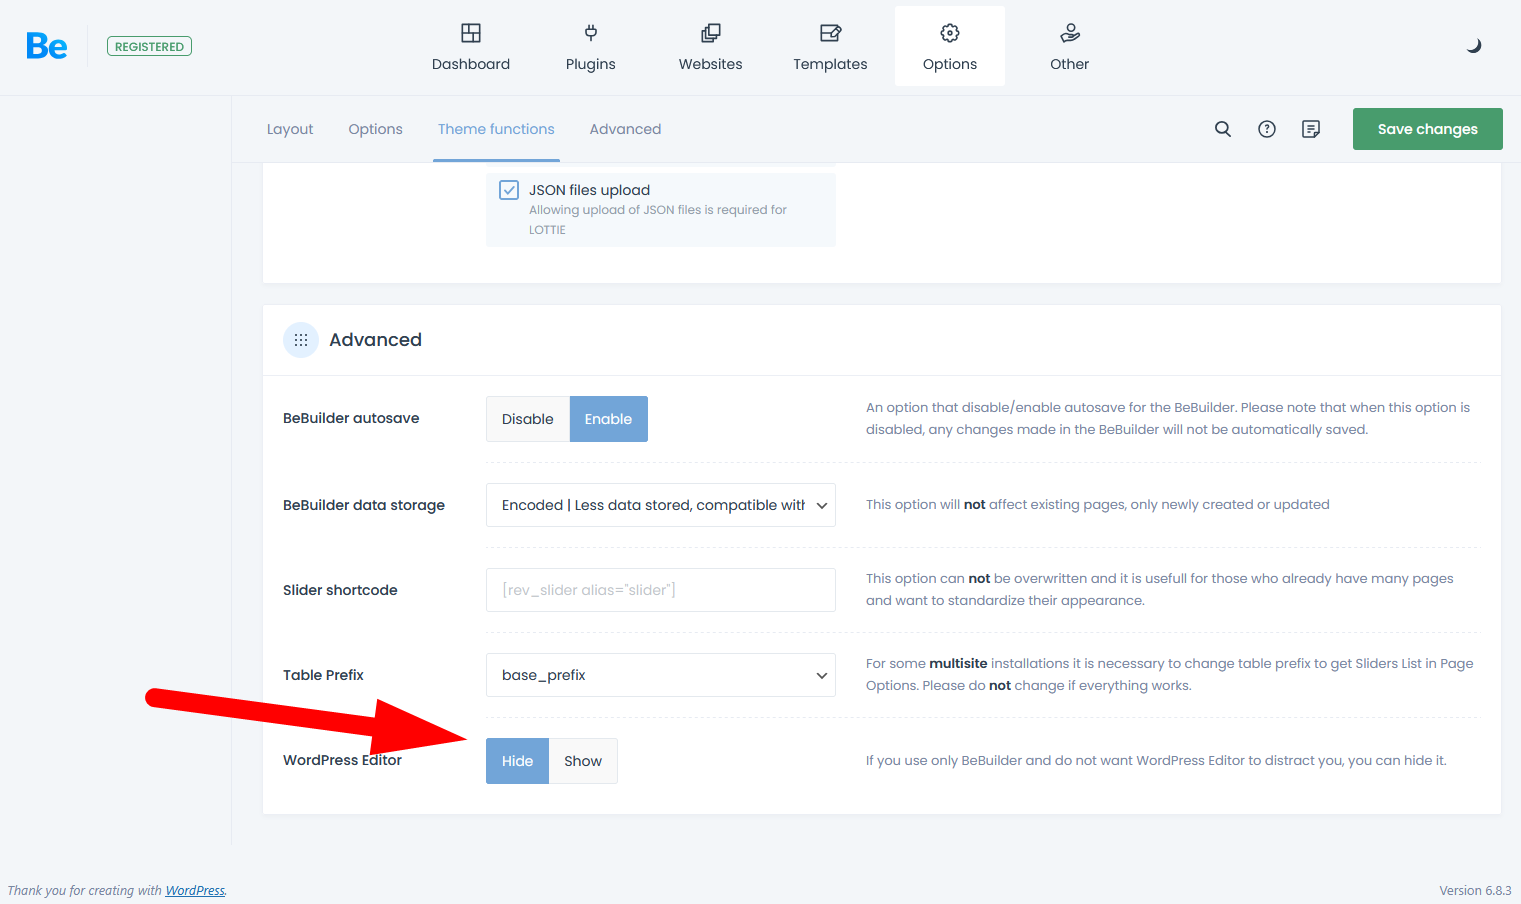Switch to the Layout tab
1521x904 pixels.
[290, 129]
